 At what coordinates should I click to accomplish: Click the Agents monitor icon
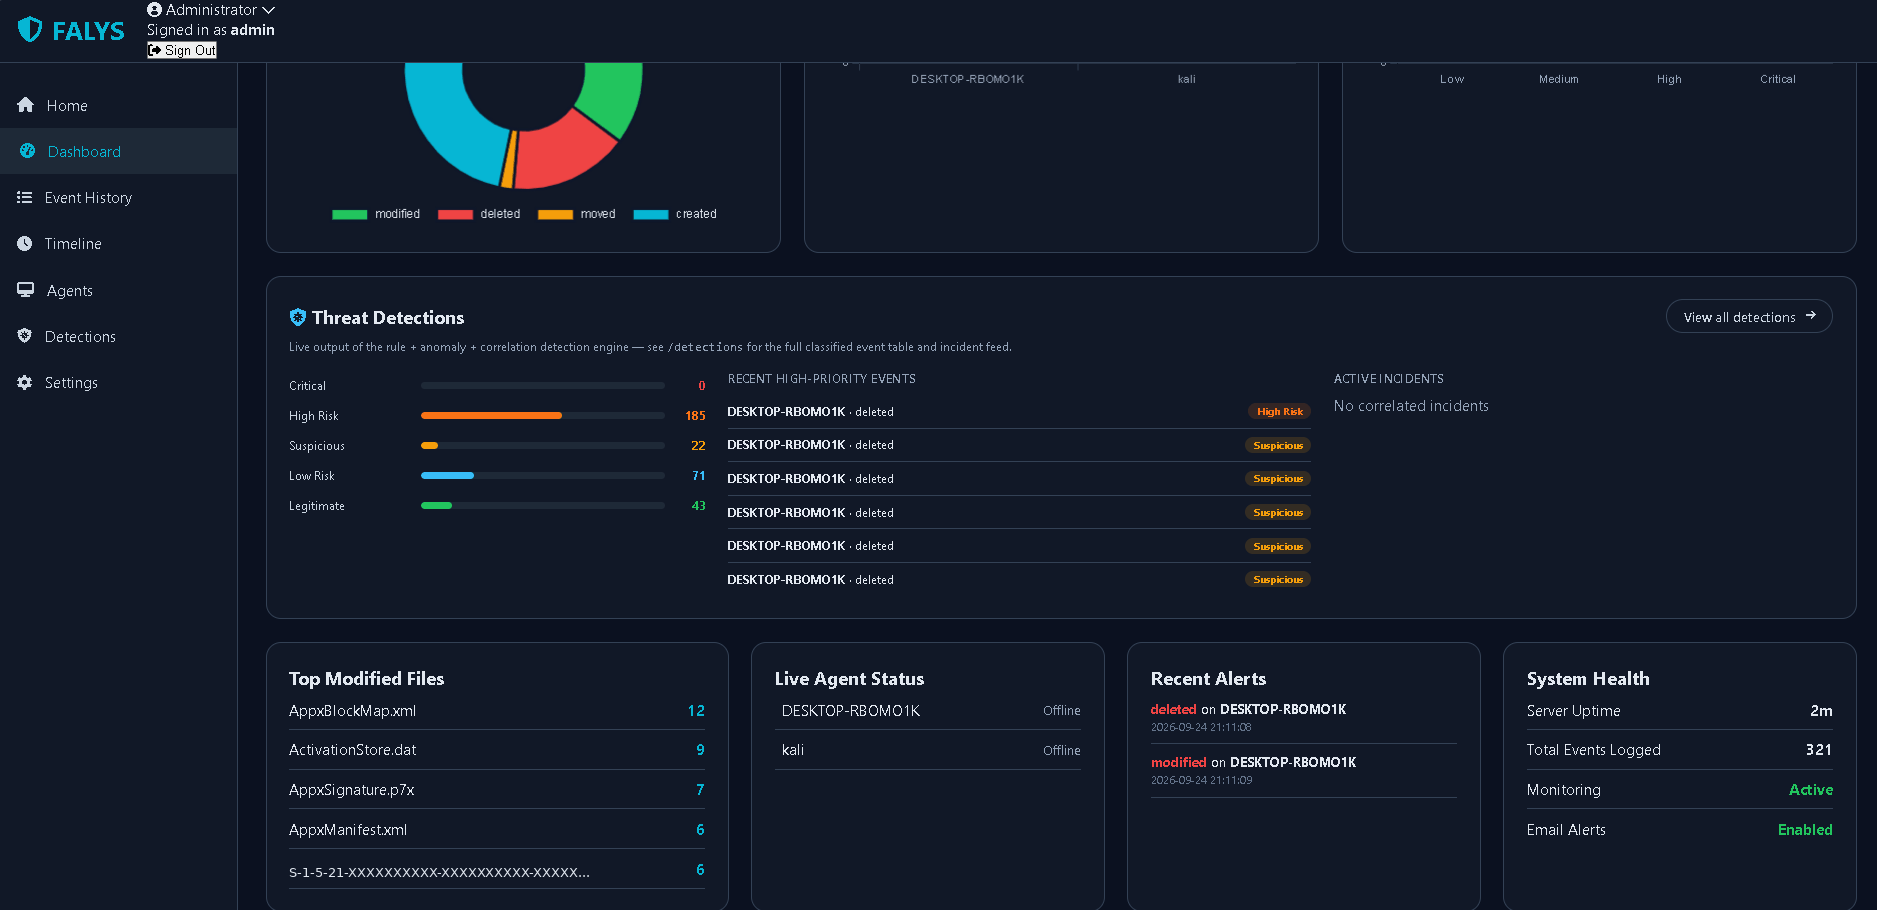tap(26, 290)
